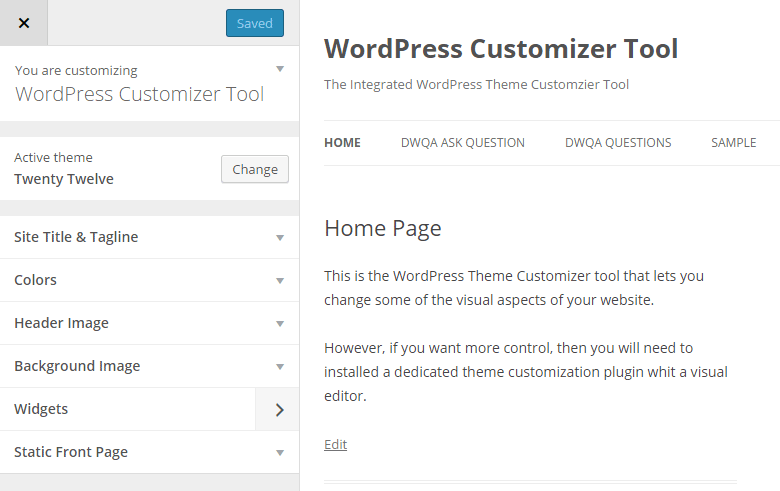Expand the You are customizing info arrow
The image size is (780, 491).
point(280,69)
